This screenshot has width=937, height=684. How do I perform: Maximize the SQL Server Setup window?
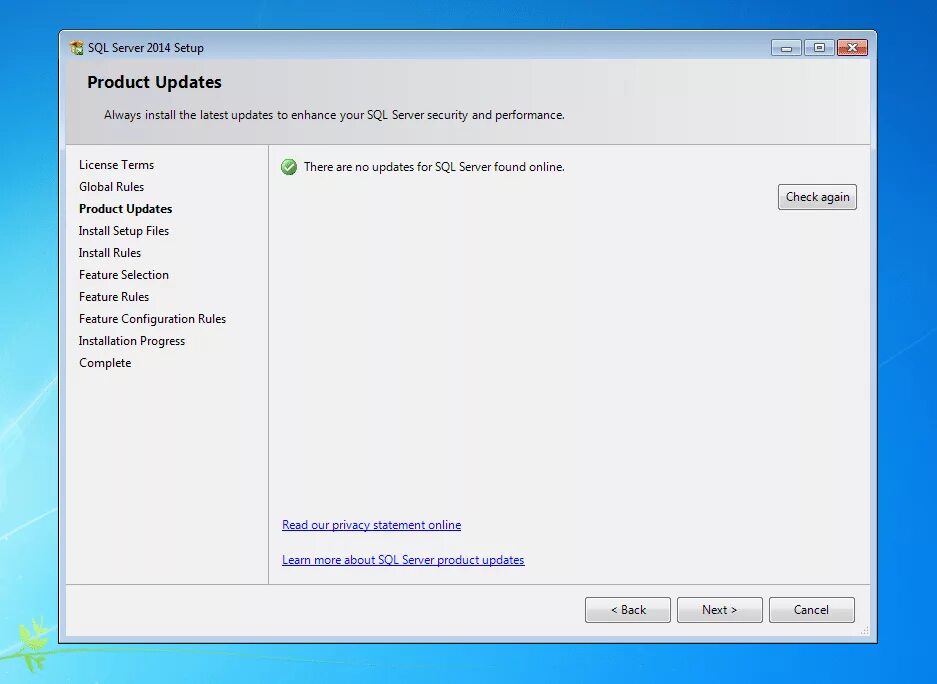click(819, 48)
